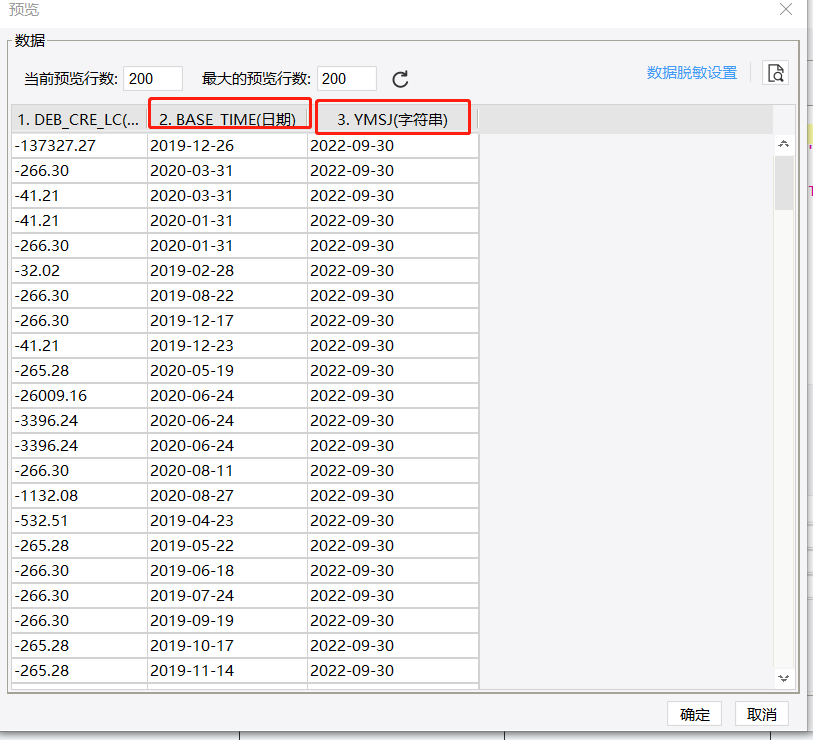813x740 pixels.
Task: Select date cell 2019-06-18
Action: coord(228,570)
